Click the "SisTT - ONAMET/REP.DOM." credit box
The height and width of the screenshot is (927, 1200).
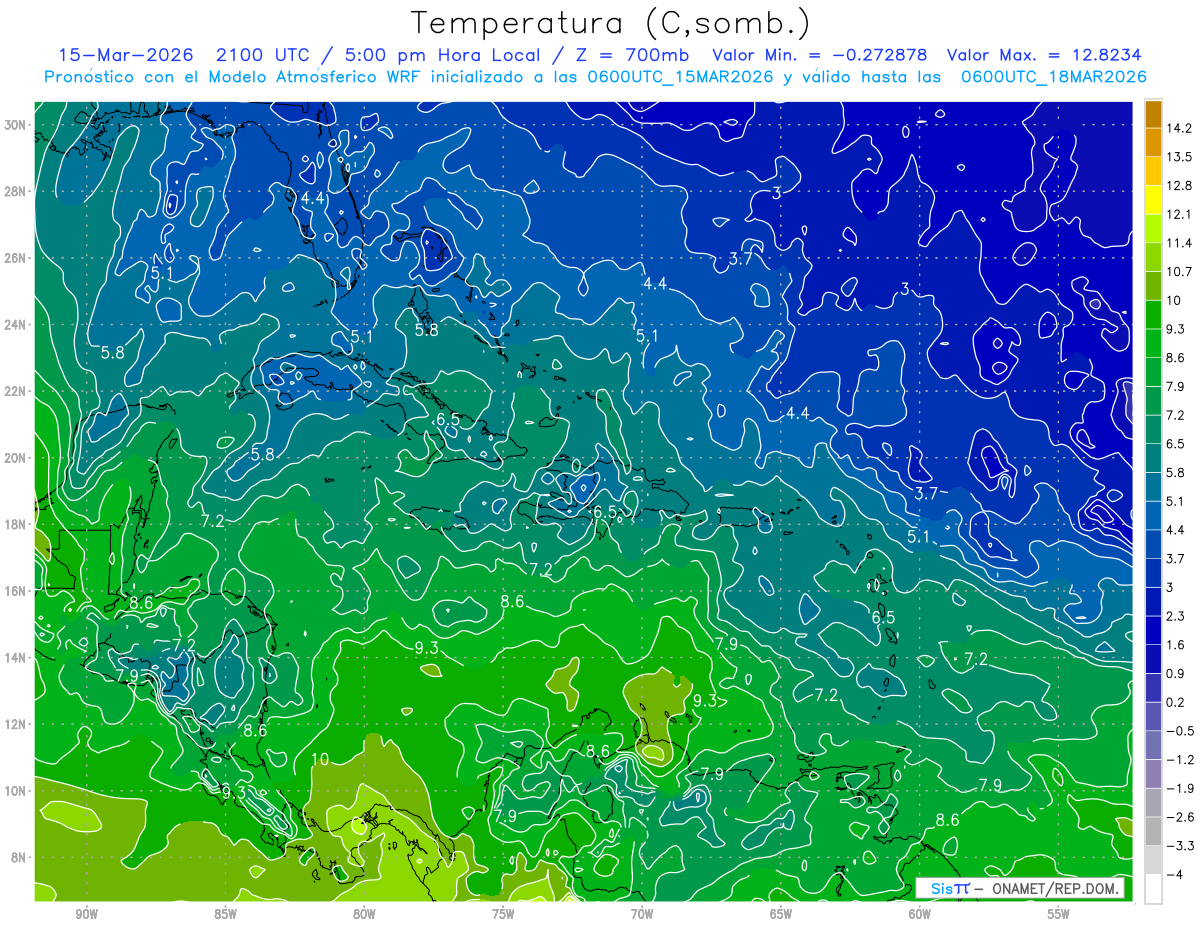click(x=1020, y=889)
